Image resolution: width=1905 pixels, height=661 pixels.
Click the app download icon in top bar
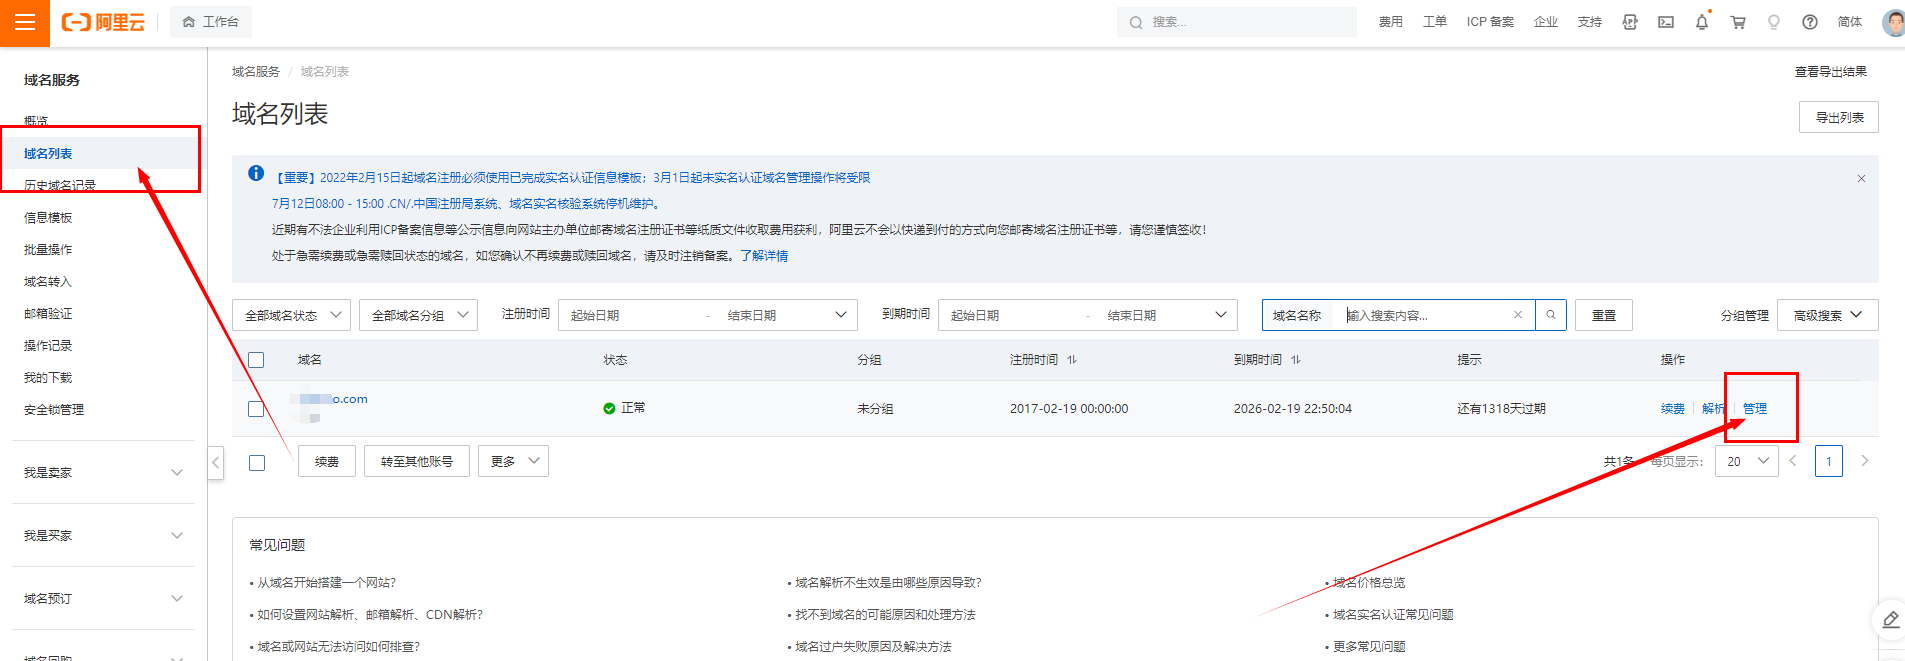tap(1630, 22)
